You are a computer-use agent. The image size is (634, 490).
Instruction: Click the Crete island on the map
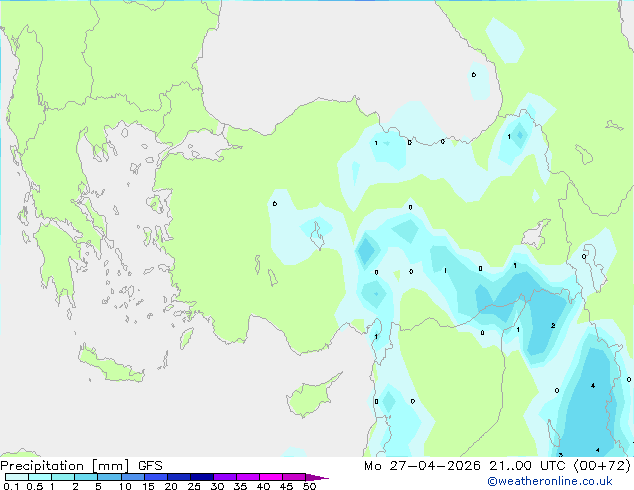[108, 366]
